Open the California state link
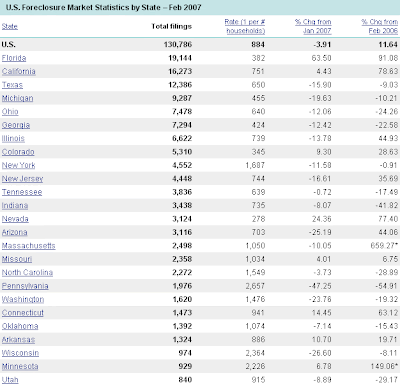This screenshot has height=385, width=400. [19, 71]
